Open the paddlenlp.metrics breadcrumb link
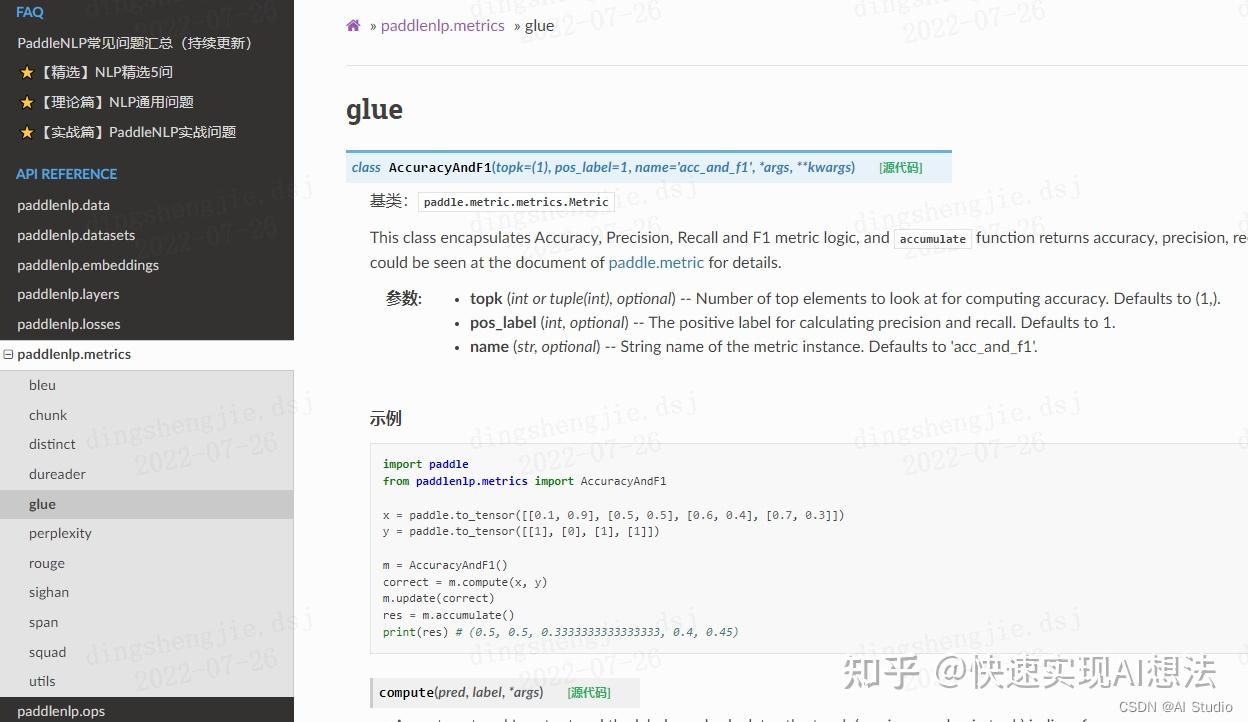1248x722 pixels. [442, 25]
